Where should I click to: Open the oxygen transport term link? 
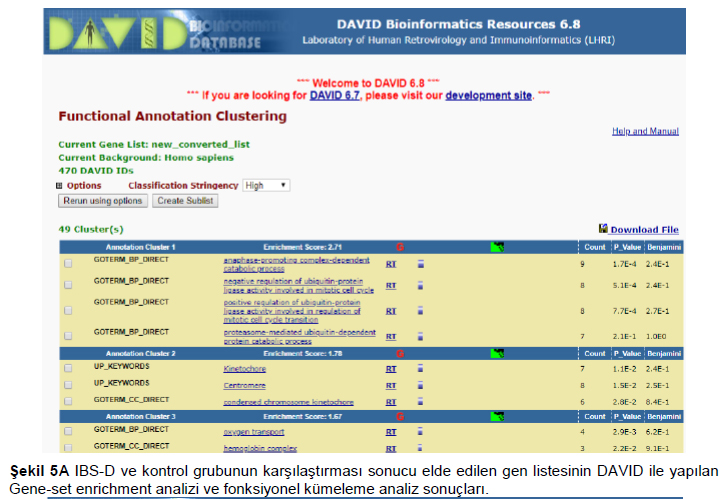(x=254, y=432)
